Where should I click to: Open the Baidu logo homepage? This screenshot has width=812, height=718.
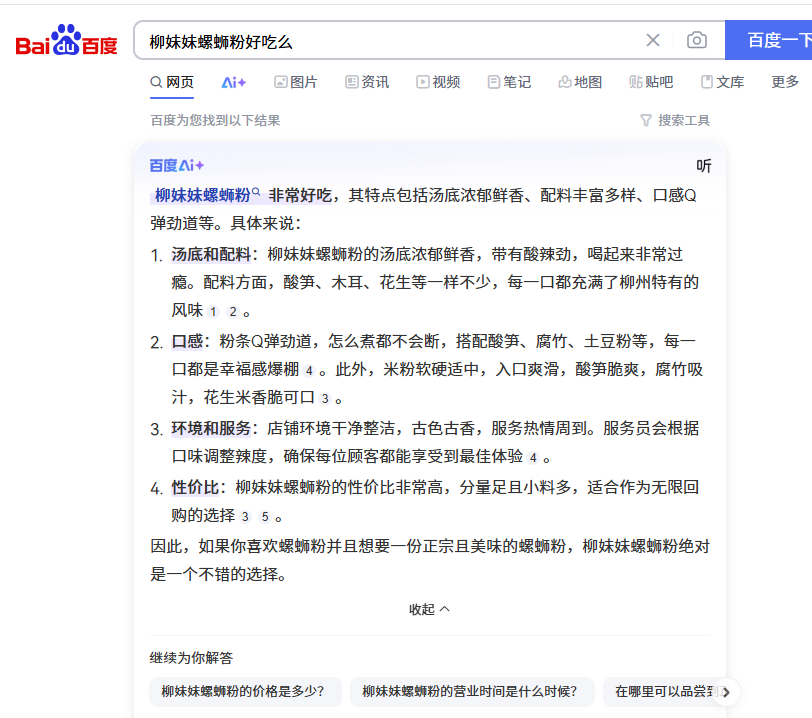pyautogui.click(x=66, y=40)
